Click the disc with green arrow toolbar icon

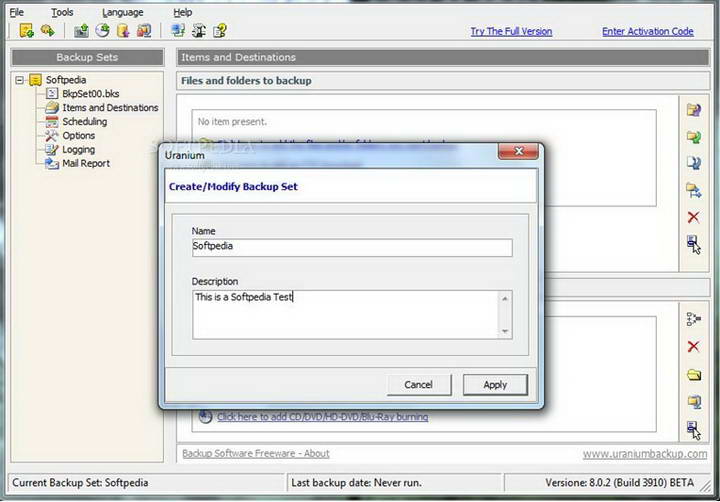(102, 31)
